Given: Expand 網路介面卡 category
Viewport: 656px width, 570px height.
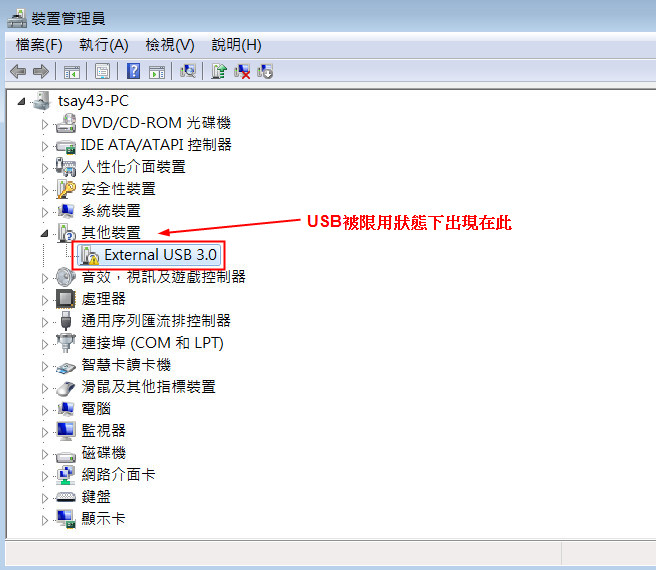Looking at the screenshot, I should click(x=45, y=476).
